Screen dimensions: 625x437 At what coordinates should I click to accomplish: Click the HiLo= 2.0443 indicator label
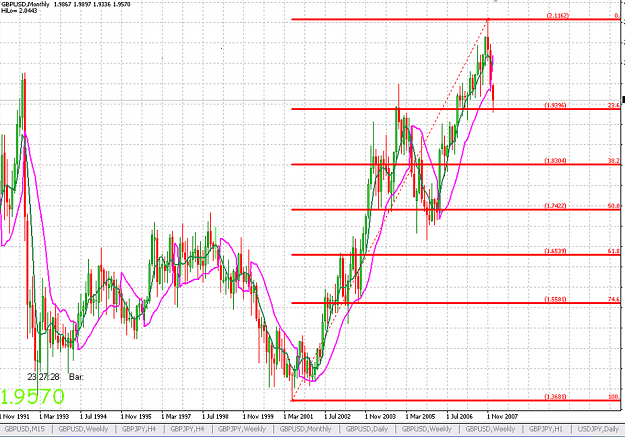pyautogui.click(x=19, y=10)
